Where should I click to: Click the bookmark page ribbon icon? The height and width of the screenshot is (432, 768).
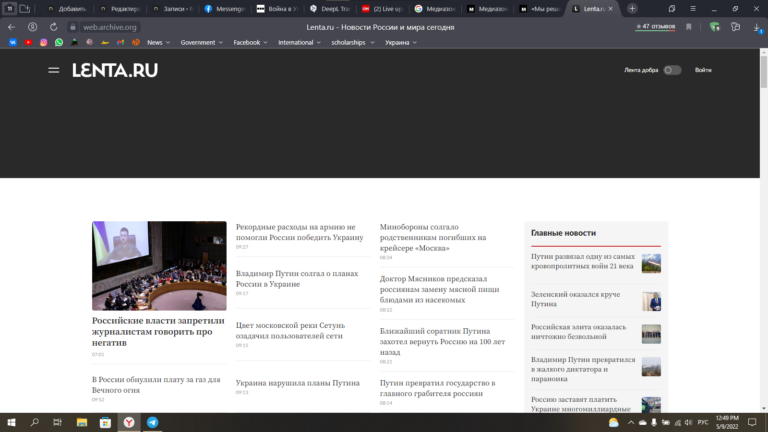pos(689,27)
